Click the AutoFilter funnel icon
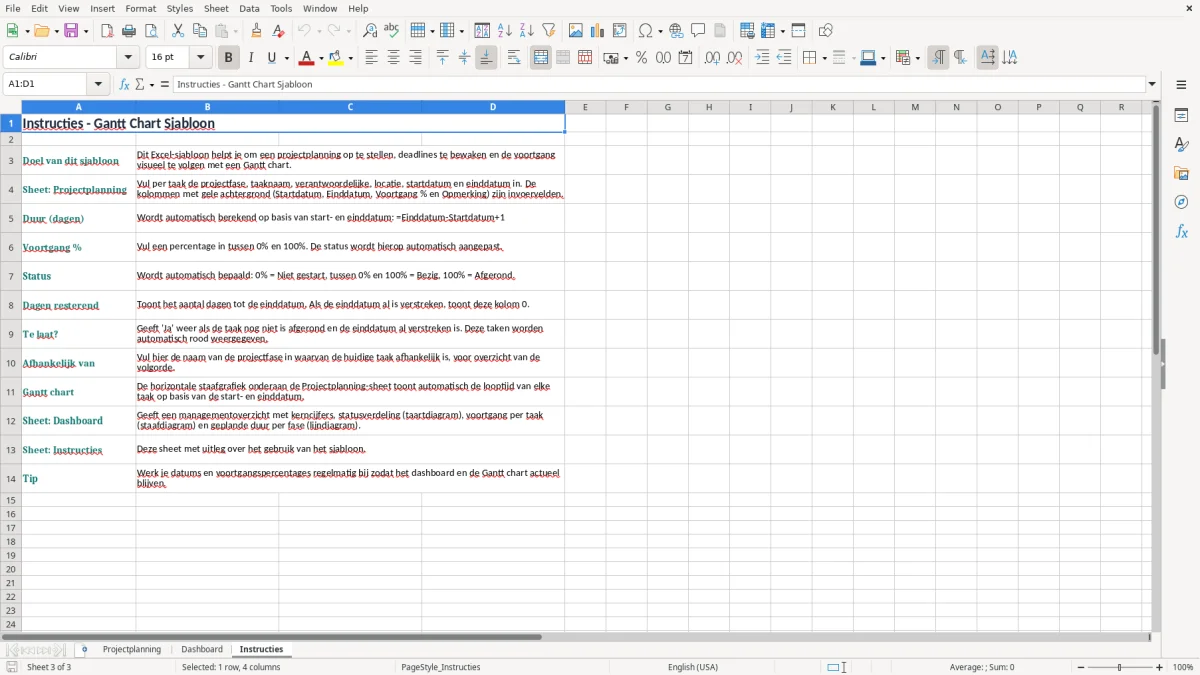The width and height of the screenshot is (1200, 675). pos(549,31)
